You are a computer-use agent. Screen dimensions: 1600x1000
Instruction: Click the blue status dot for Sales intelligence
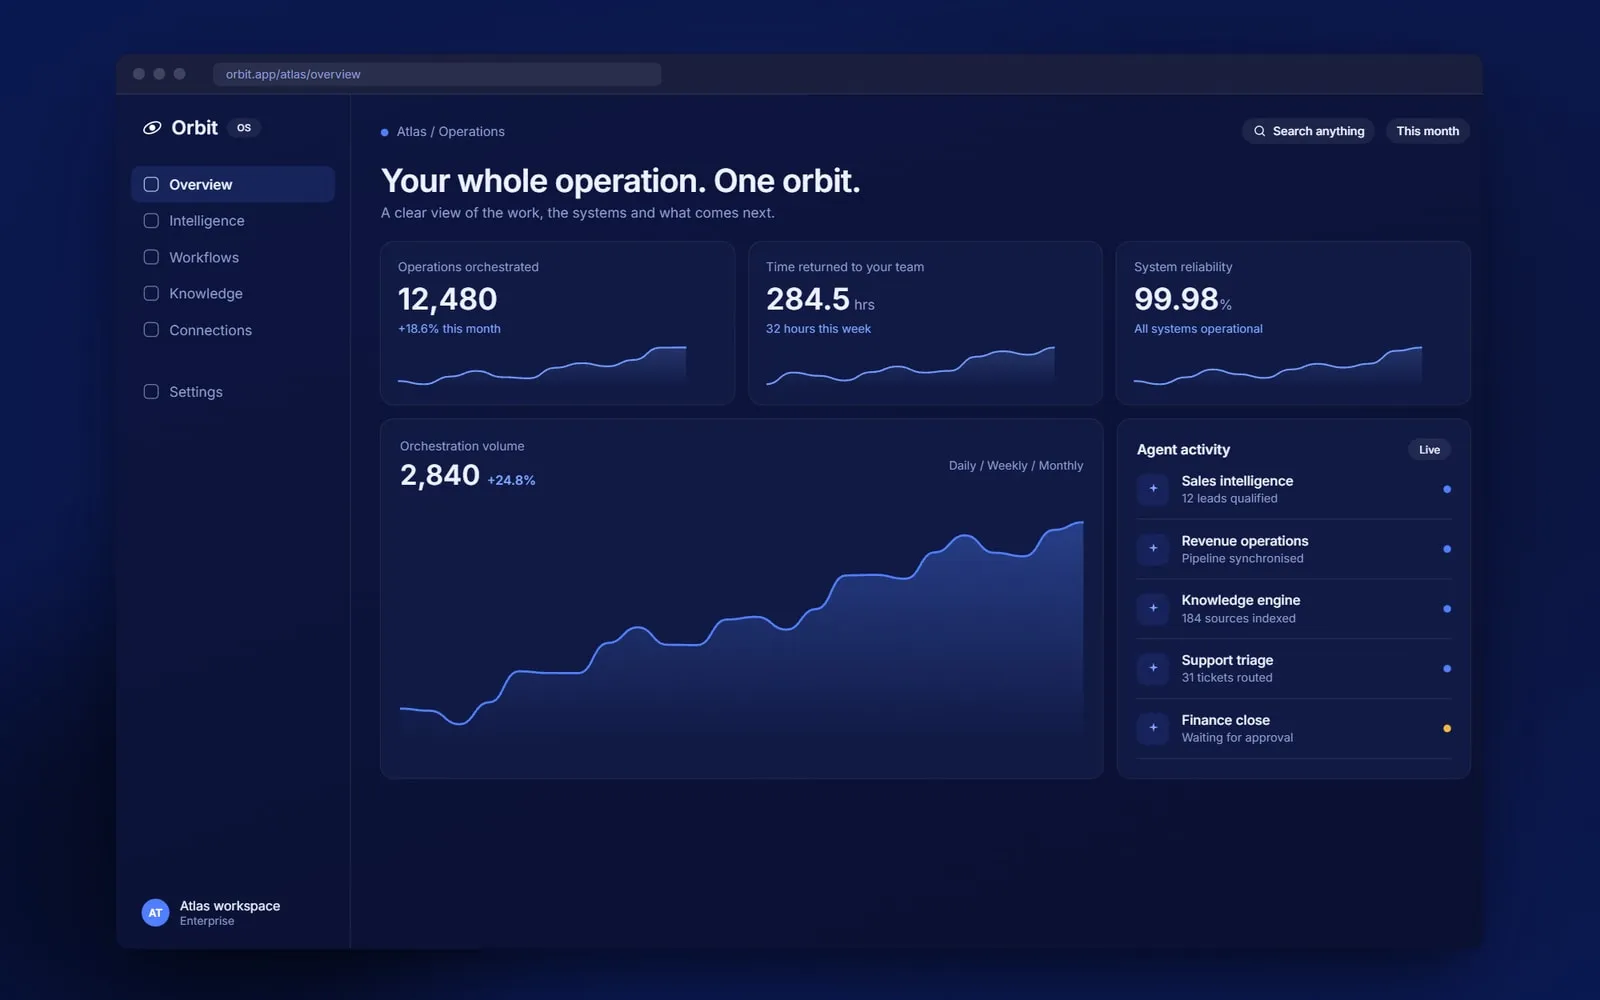point(1447,489)
